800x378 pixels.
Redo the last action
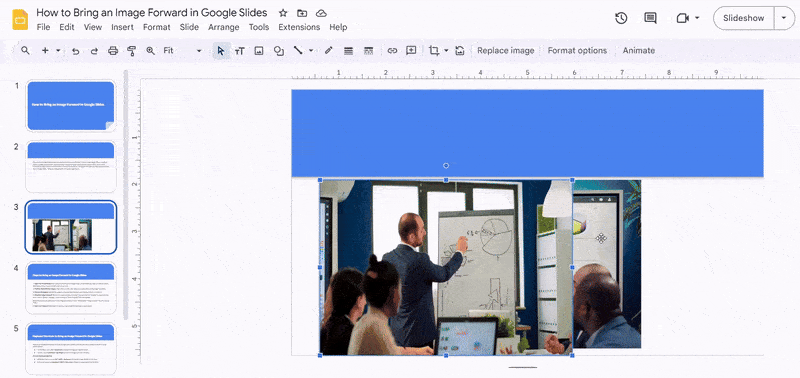point(94,51)
